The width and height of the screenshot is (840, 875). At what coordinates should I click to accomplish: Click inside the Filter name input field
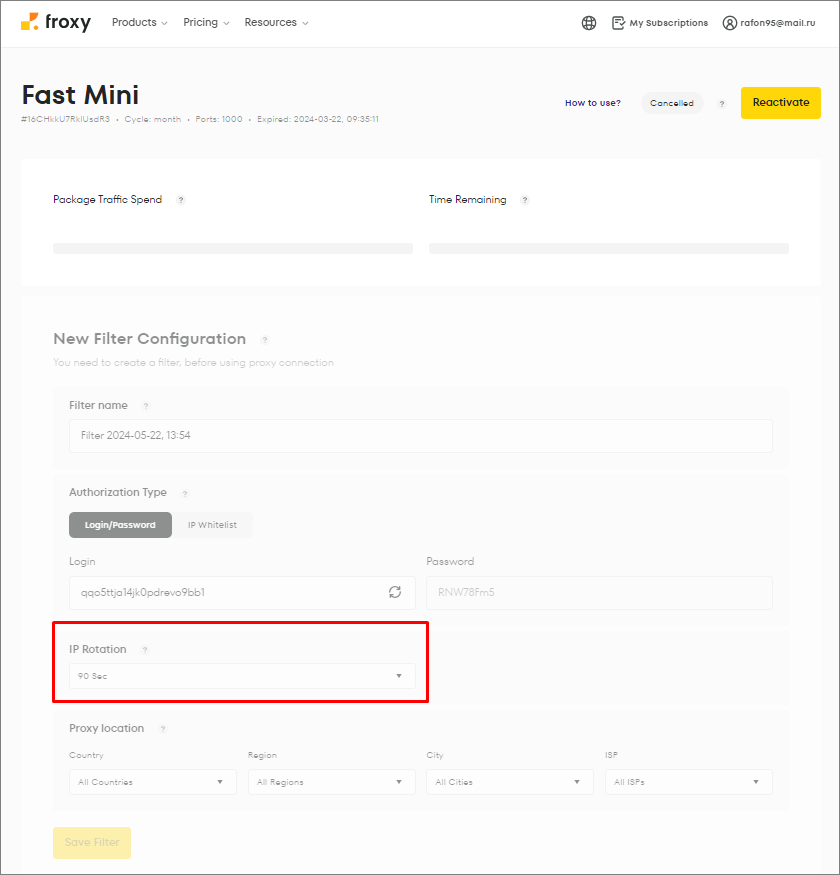(x=420, y=436)
